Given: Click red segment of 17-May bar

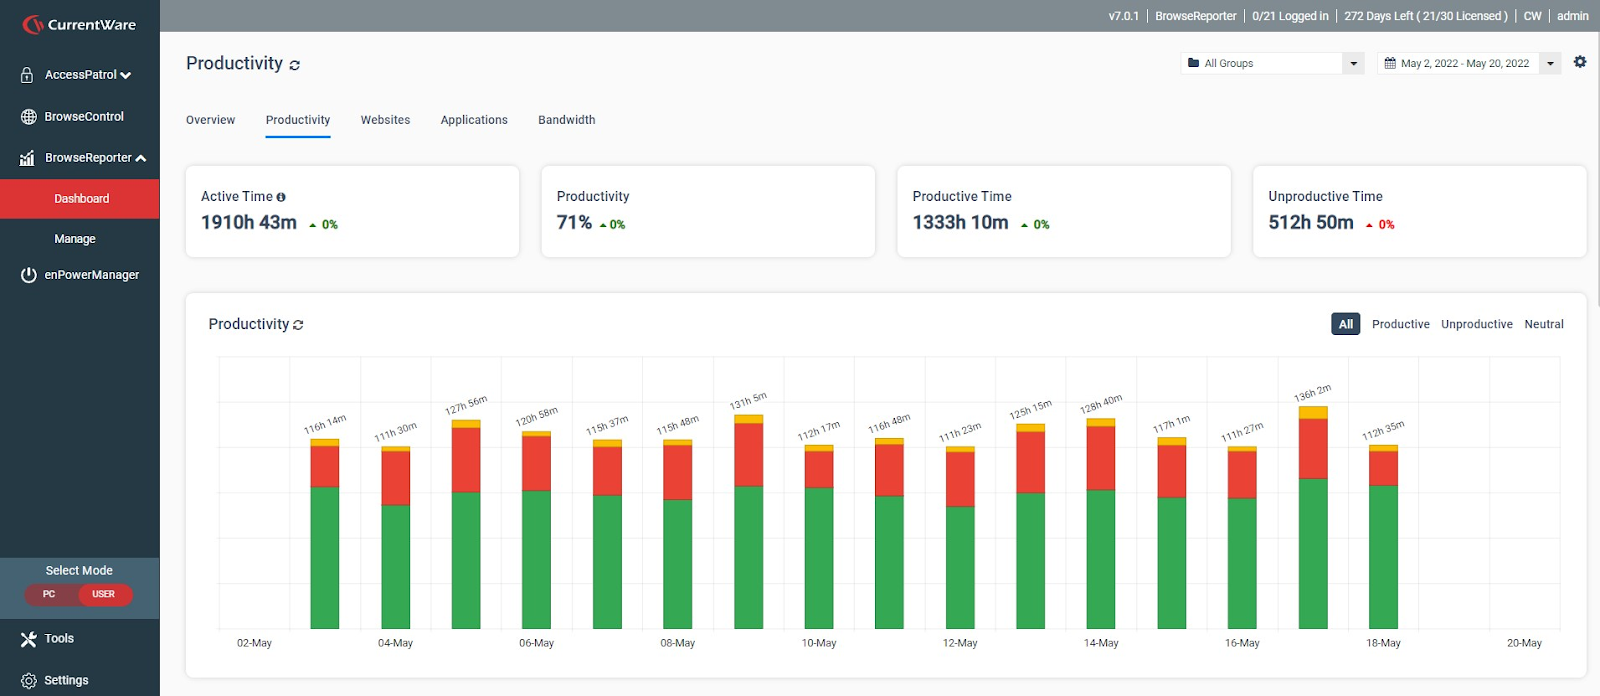Looking at the screenshot, I should click(1313, 449).
